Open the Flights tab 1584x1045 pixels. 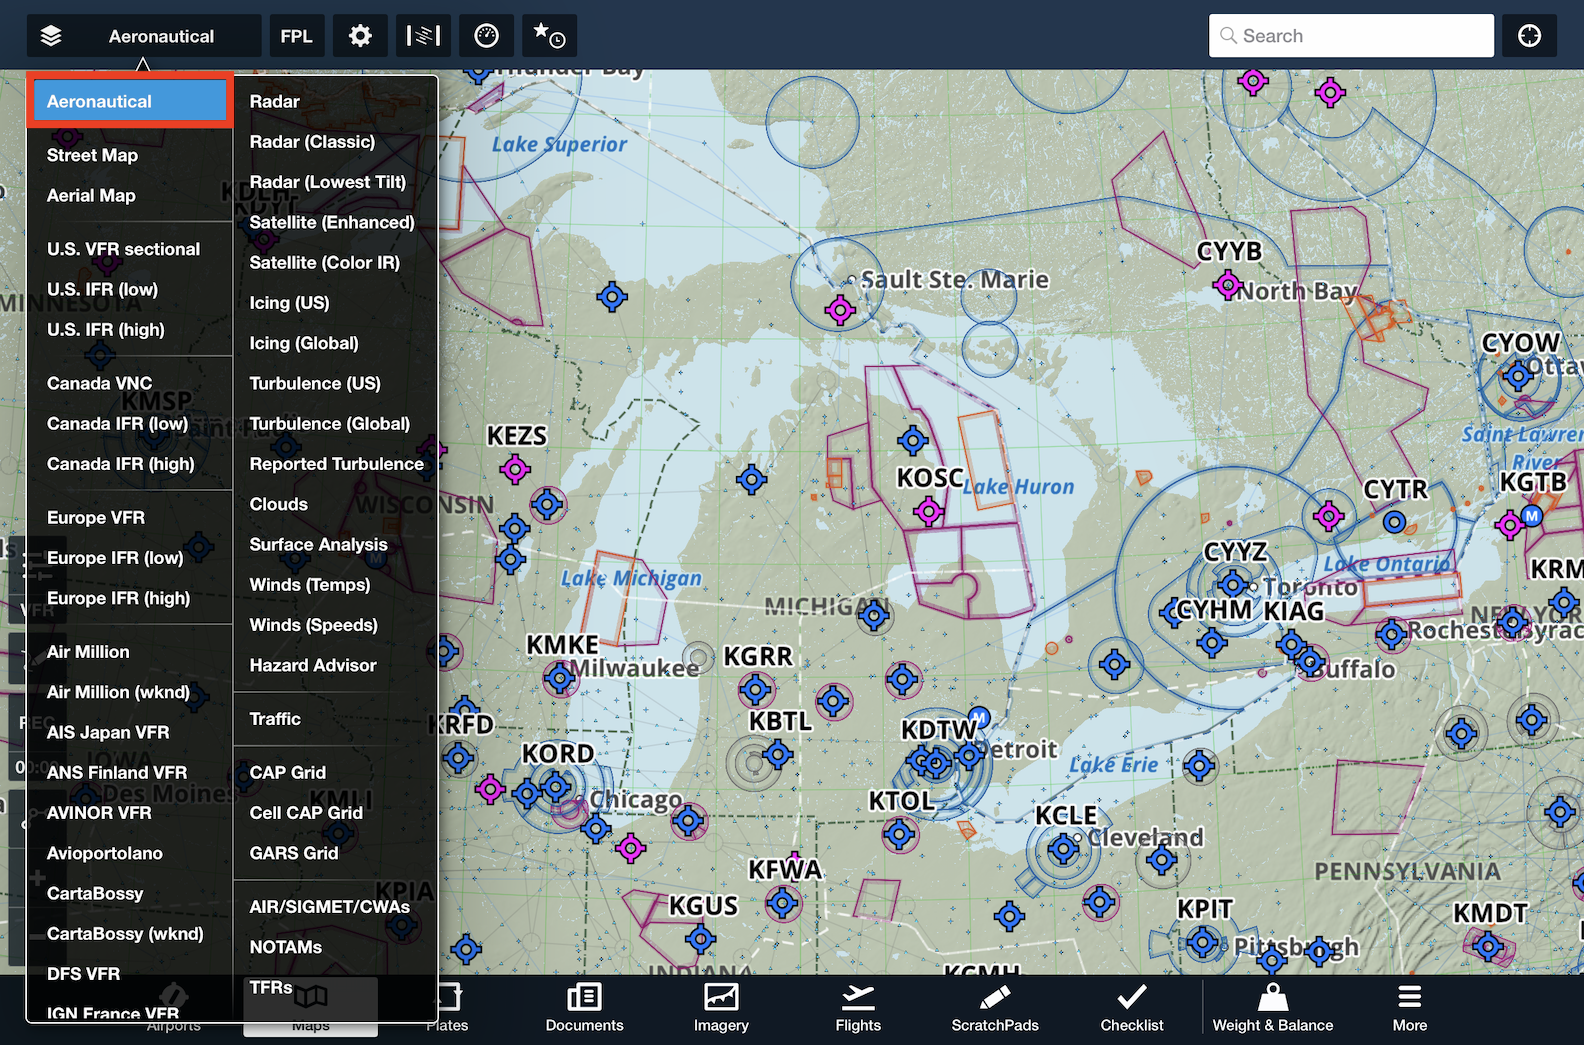858,1008
